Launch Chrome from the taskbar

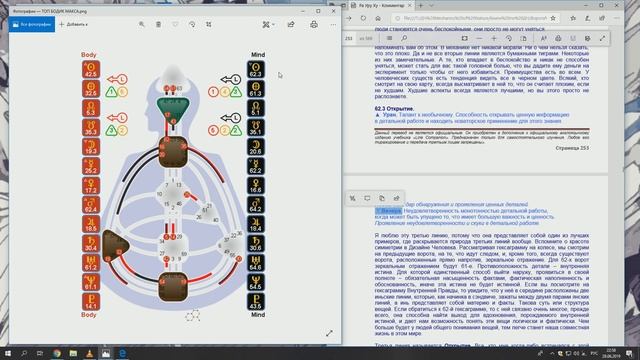tap(57, 353)
